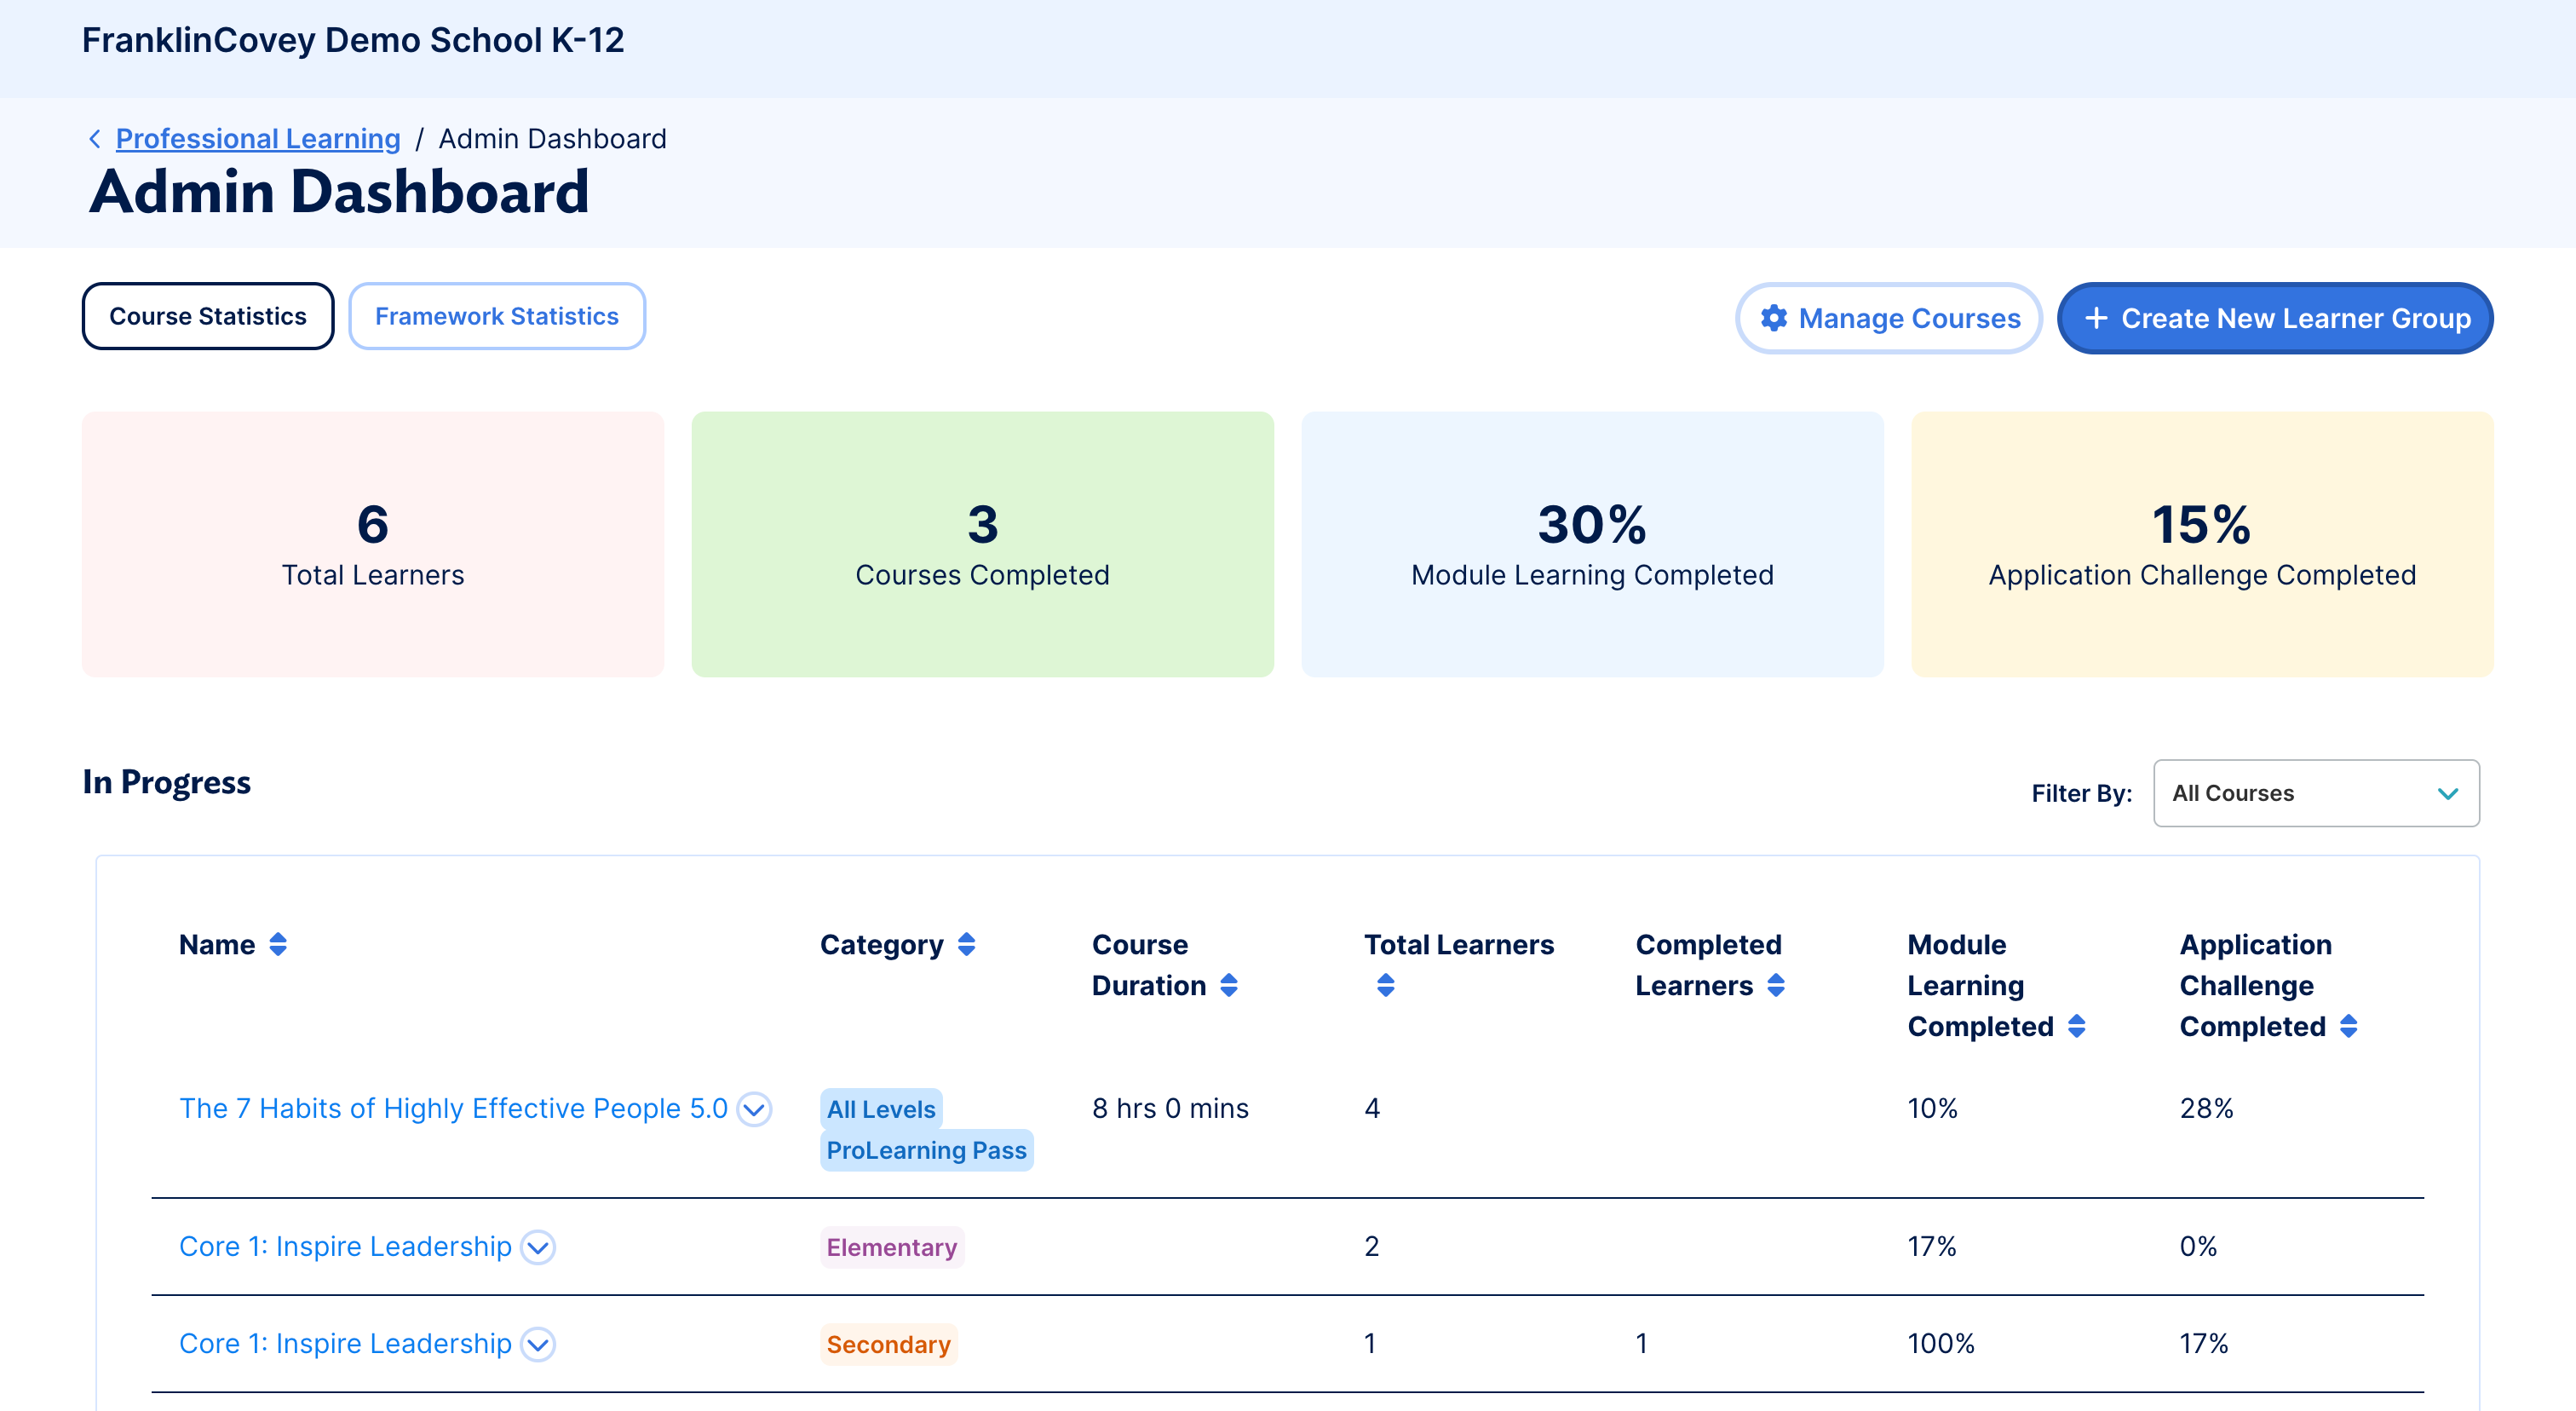Image resolution: width=2576 pixels, height=1411 pixels.
Task: Click the 8 hrs 0 mins duration cell
Action: 1170,1108
